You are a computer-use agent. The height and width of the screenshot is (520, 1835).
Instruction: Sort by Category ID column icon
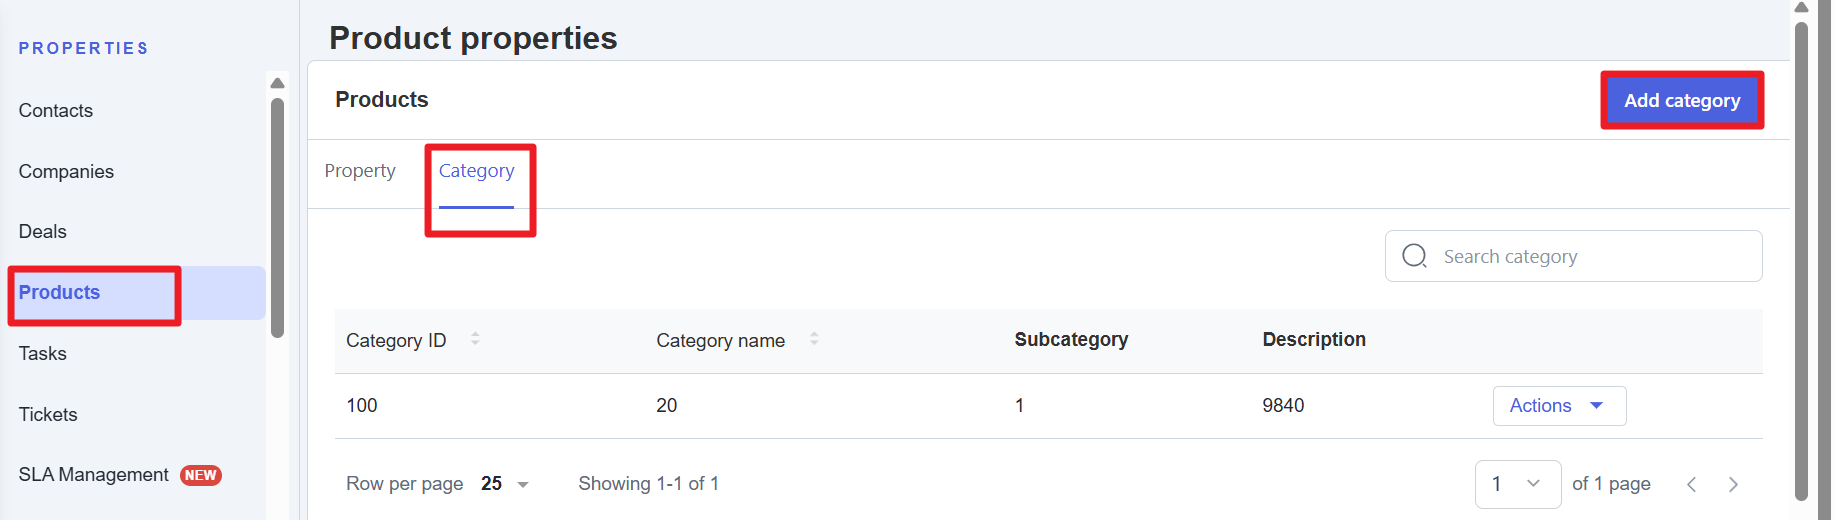click(475, 339)
